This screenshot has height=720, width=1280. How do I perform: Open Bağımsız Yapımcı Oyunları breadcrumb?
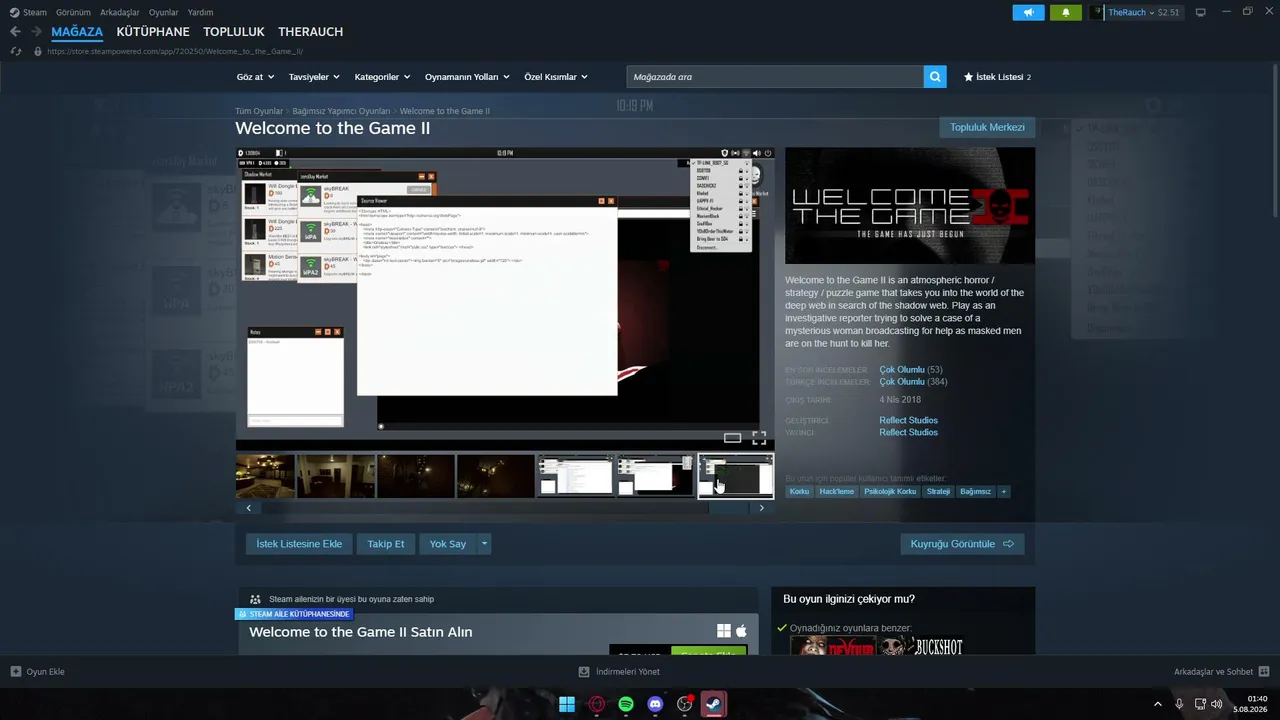(x=341, y=111)
